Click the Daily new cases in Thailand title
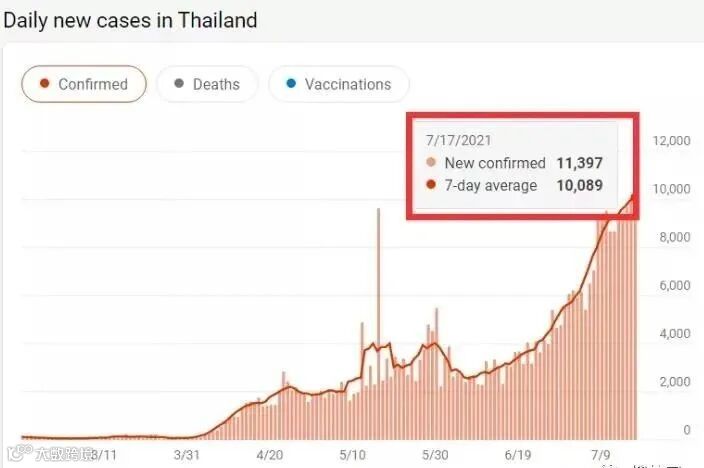The height and width of the screenshot is (468, 704). pos(130,21)
